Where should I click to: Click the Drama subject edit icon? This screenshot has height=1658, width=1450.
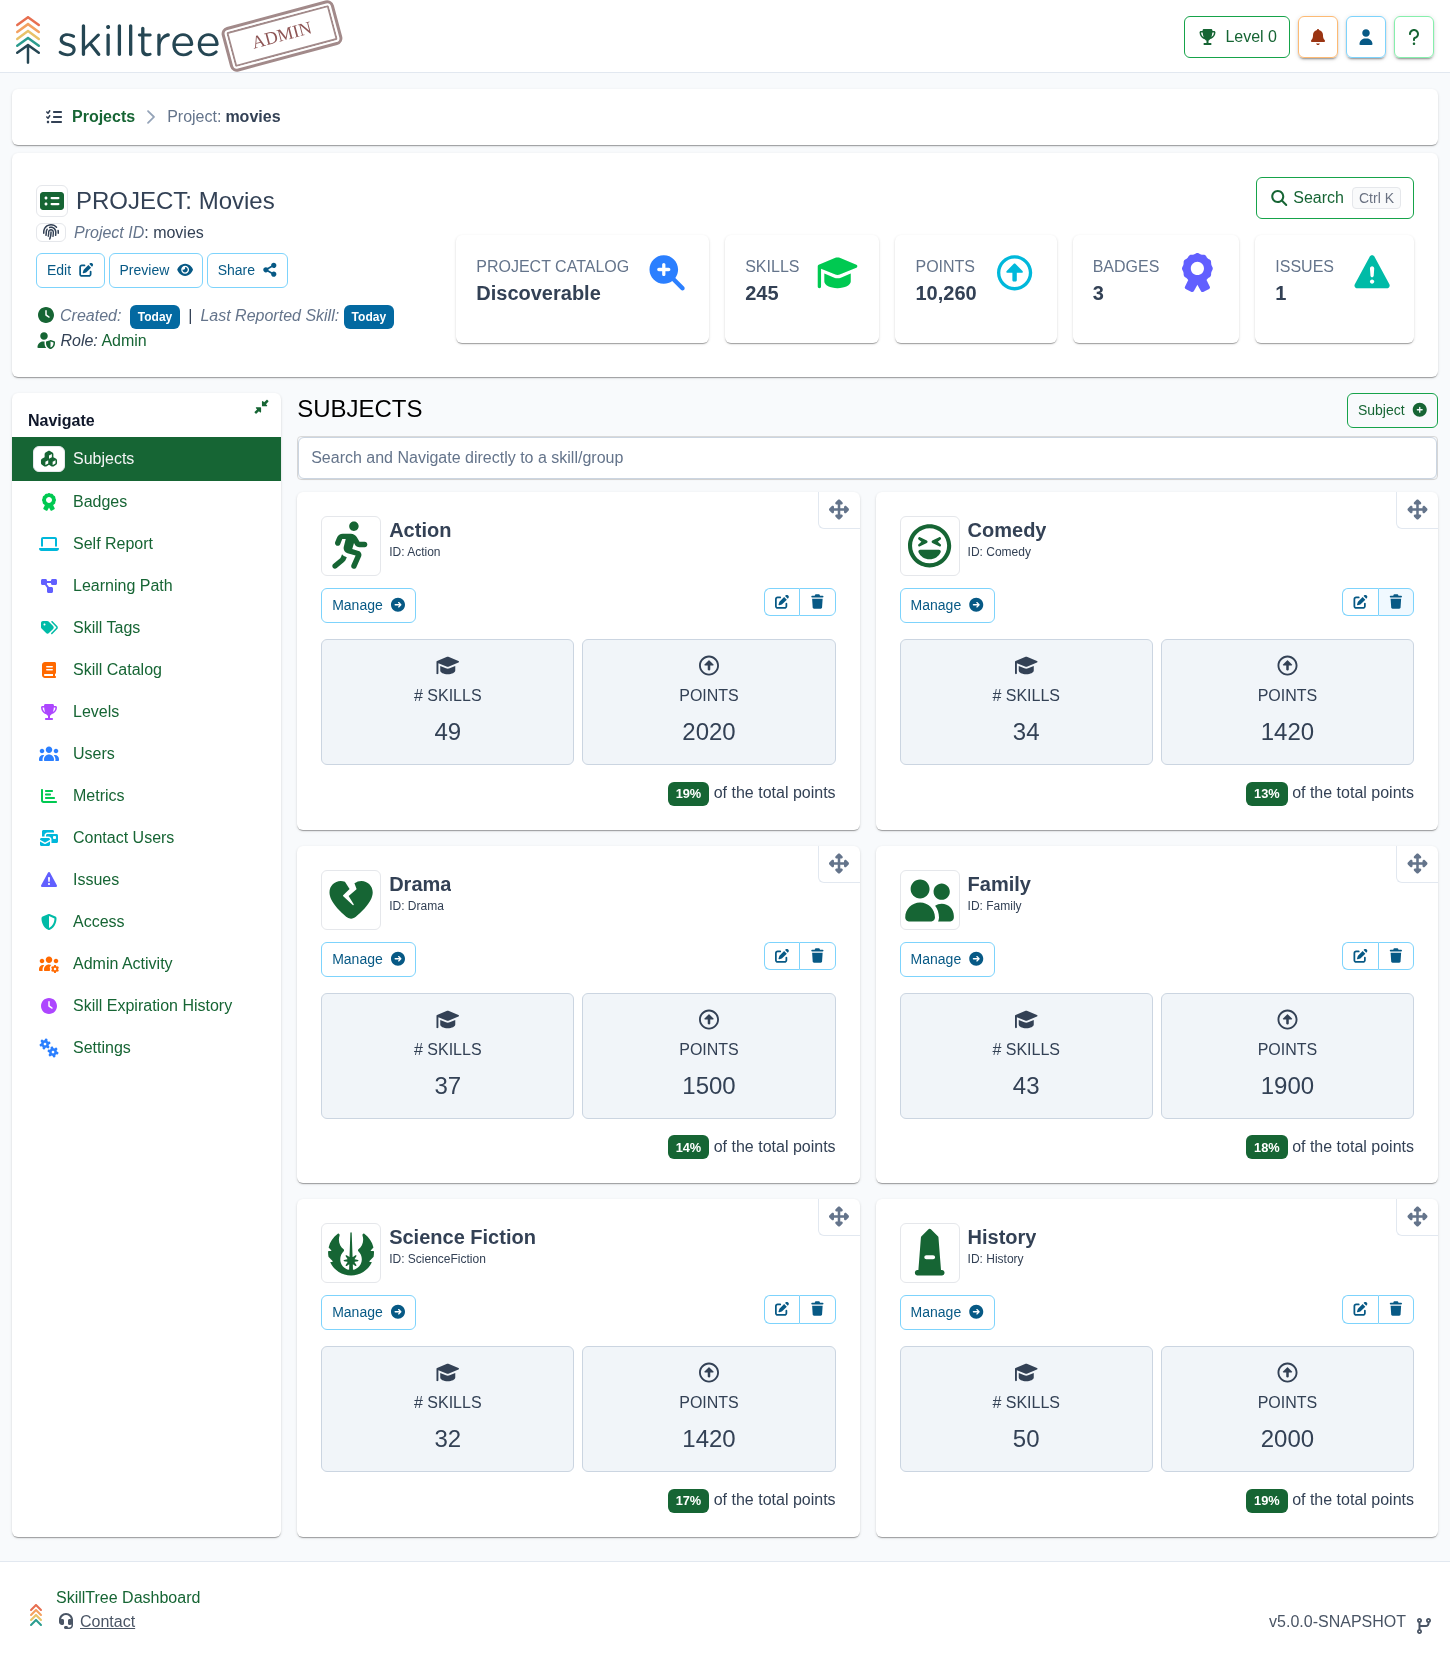point(782,956)
